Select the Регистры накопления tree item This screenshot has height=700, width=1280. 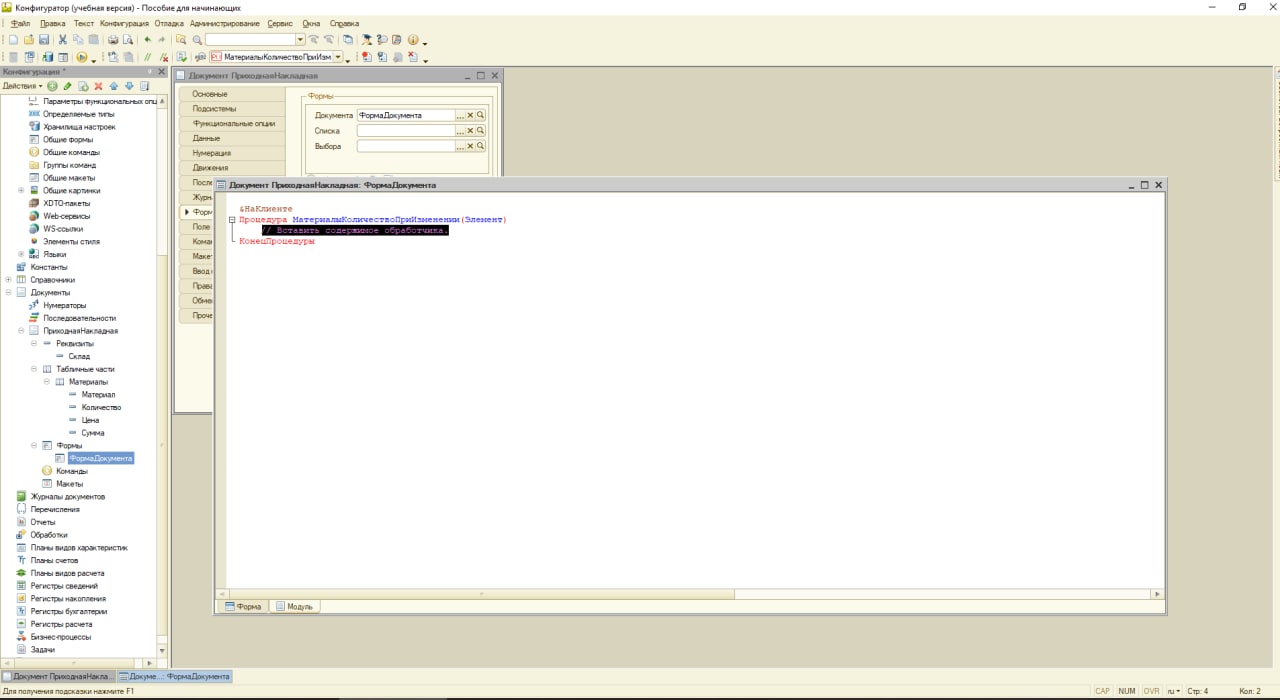point(68,599)
